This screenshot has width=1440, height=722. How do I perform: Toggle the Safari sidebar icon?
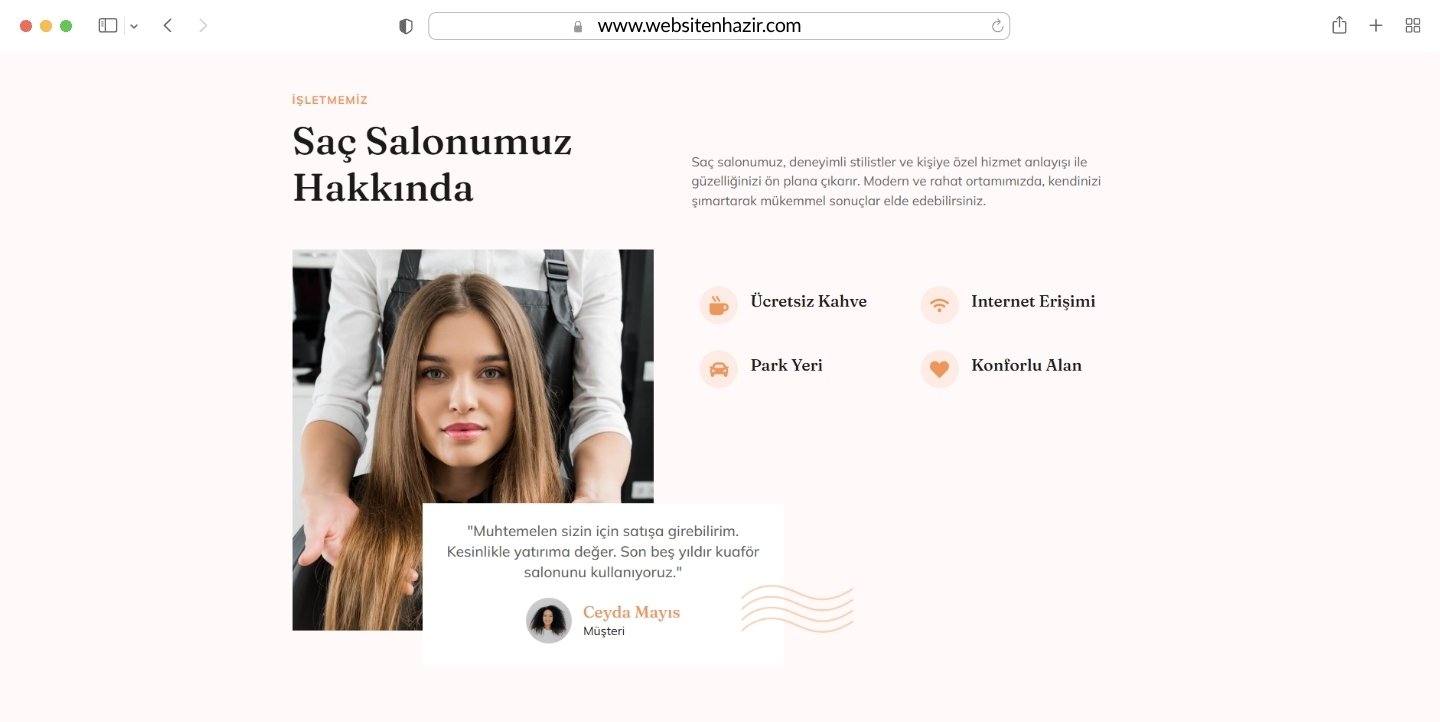[108, 26]
